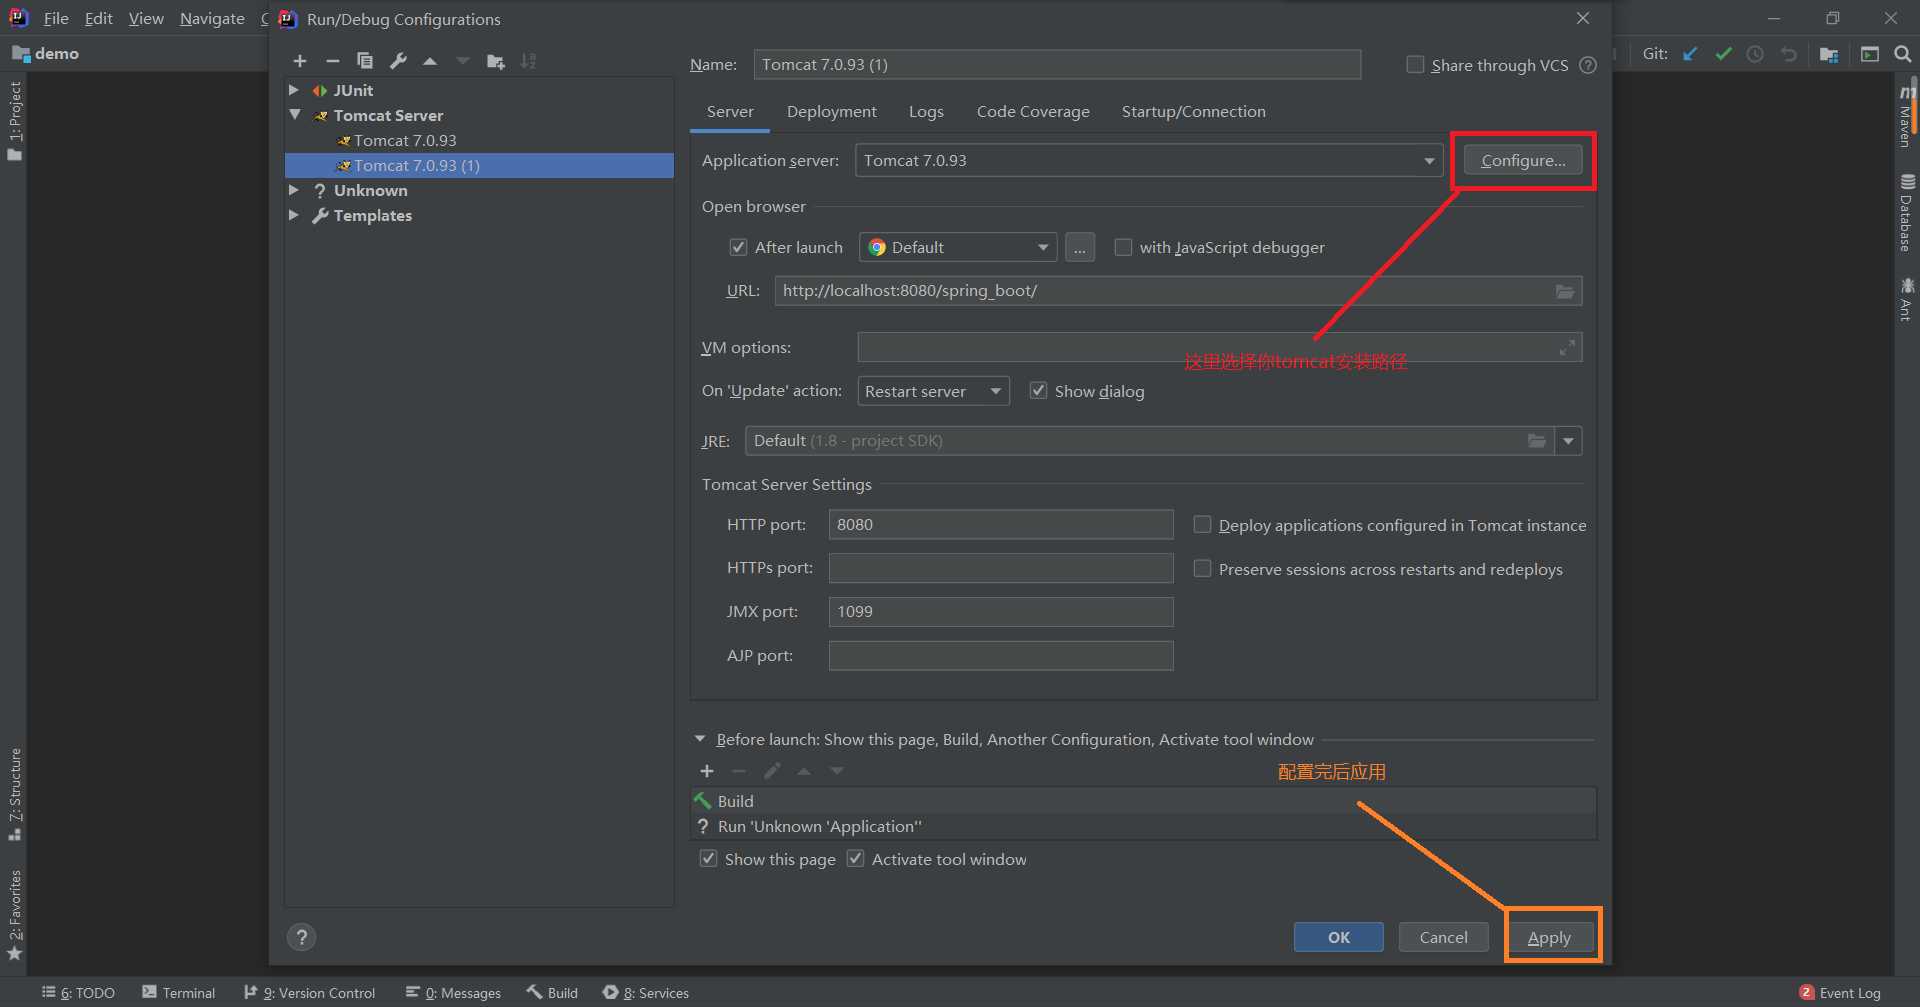
Task: Open JRE dropdown arrow
Action: 1568,441
